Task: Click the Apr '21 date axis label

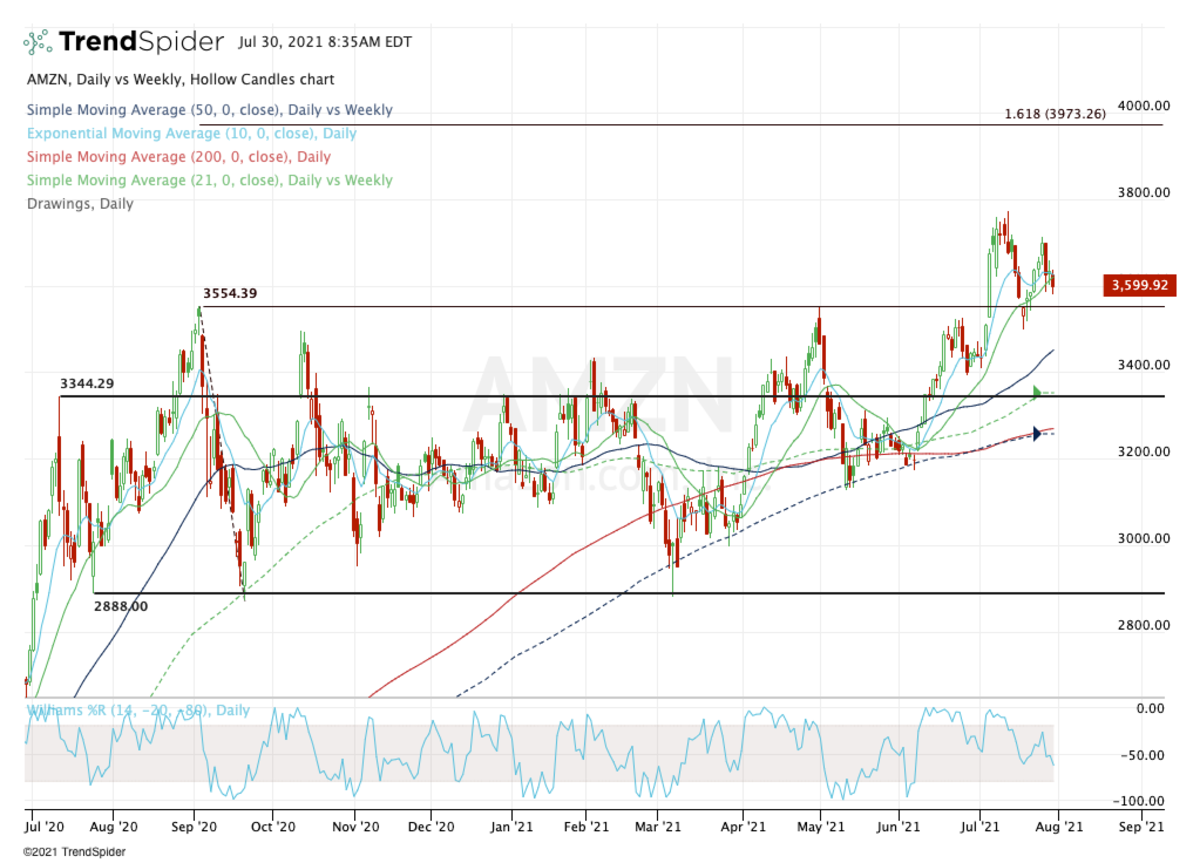Action: (x=744, y=827)
